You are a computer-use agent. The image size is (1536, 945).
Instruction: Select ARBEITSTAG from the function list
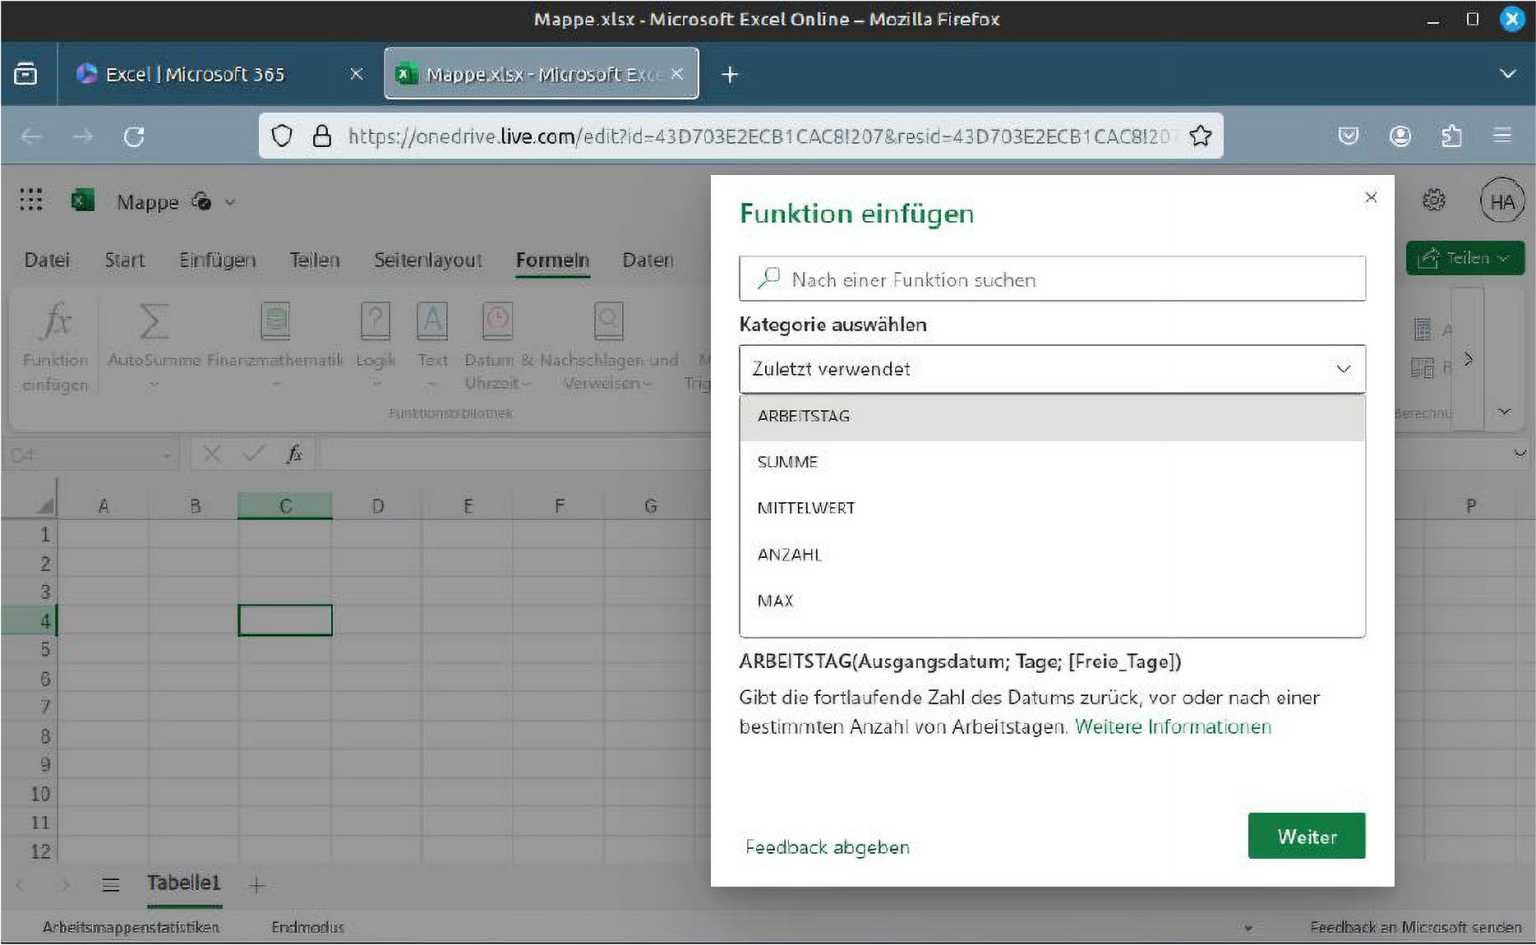click(803, 416)
